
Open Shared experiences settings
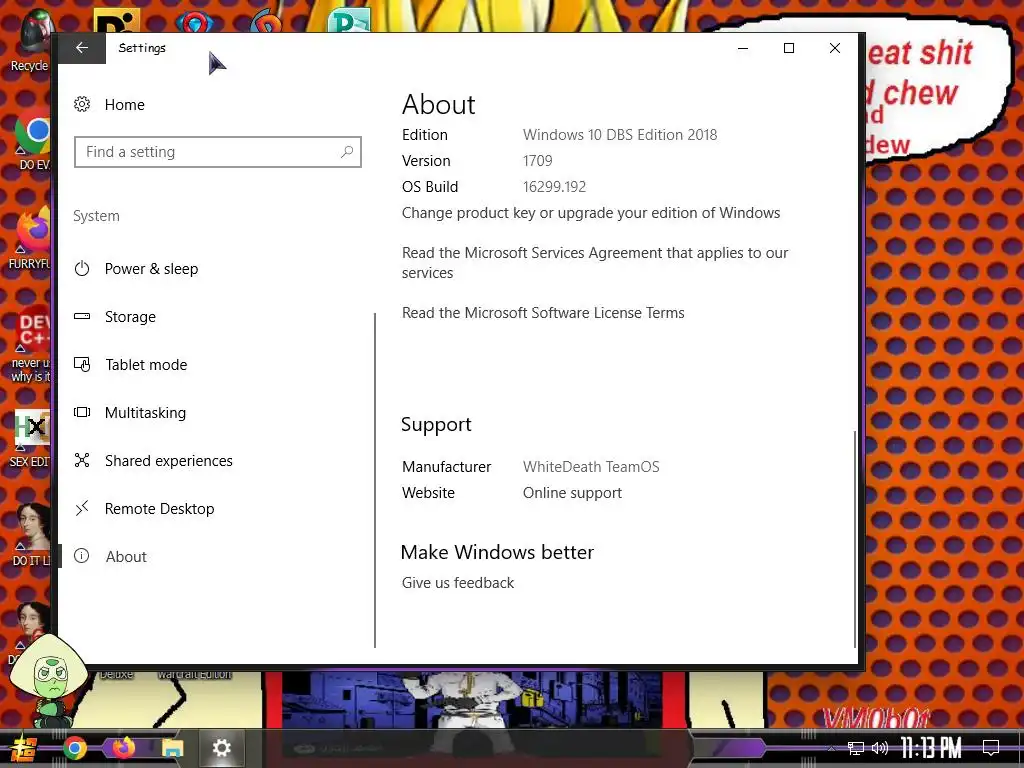[x=168, y=461]
